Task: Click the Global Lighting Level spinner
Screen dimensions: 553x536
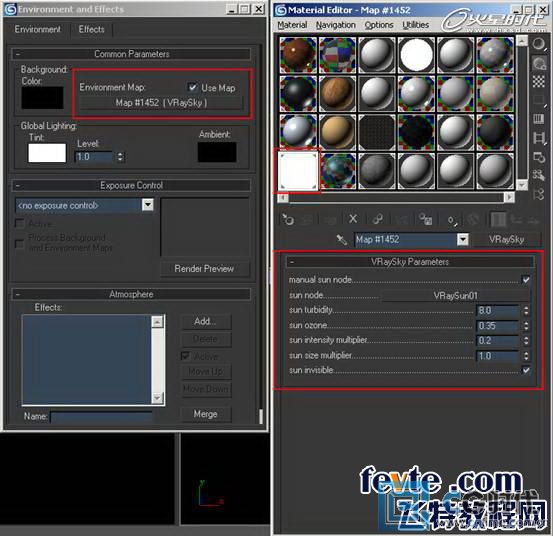Action: coord(120,157)
